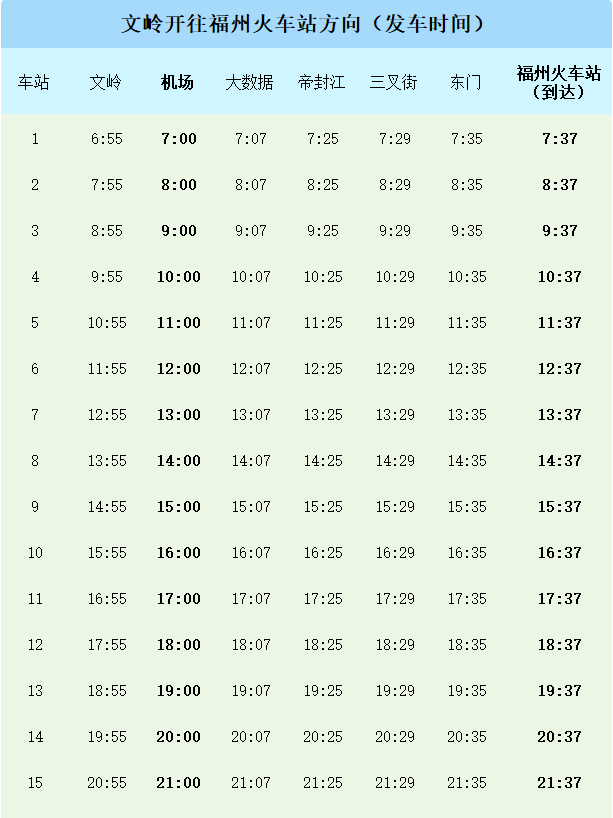Select the 大数据 column header
This screenshot has width=613, height=818.
249,82
